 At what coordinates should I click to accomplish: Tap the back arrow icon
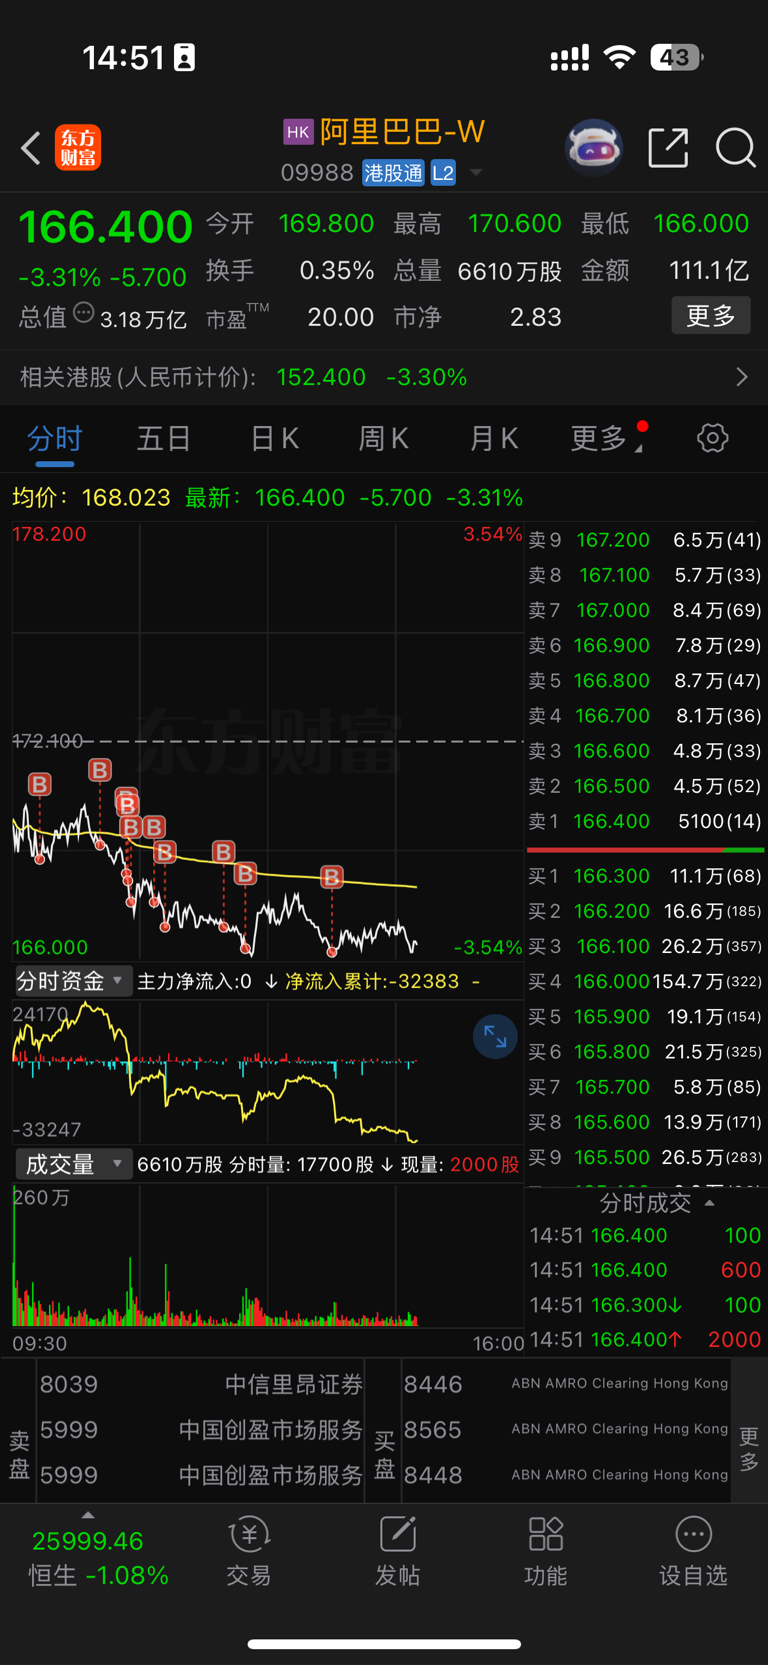click(31, 148)
